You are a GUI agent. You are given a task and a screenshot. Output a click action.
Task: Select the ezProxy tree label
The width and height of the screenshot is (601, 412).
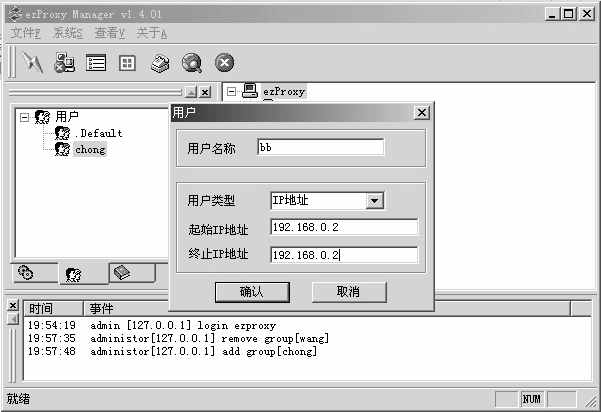(x=284, y=92)
